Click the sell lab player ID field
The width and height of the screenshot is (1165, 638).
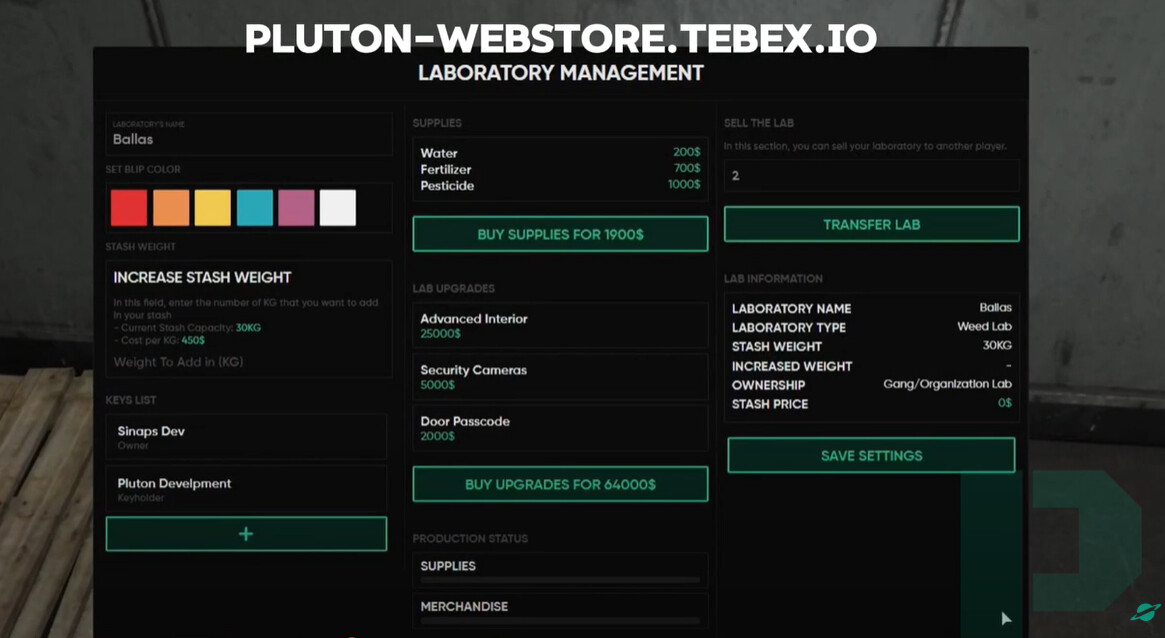point(872,175)
